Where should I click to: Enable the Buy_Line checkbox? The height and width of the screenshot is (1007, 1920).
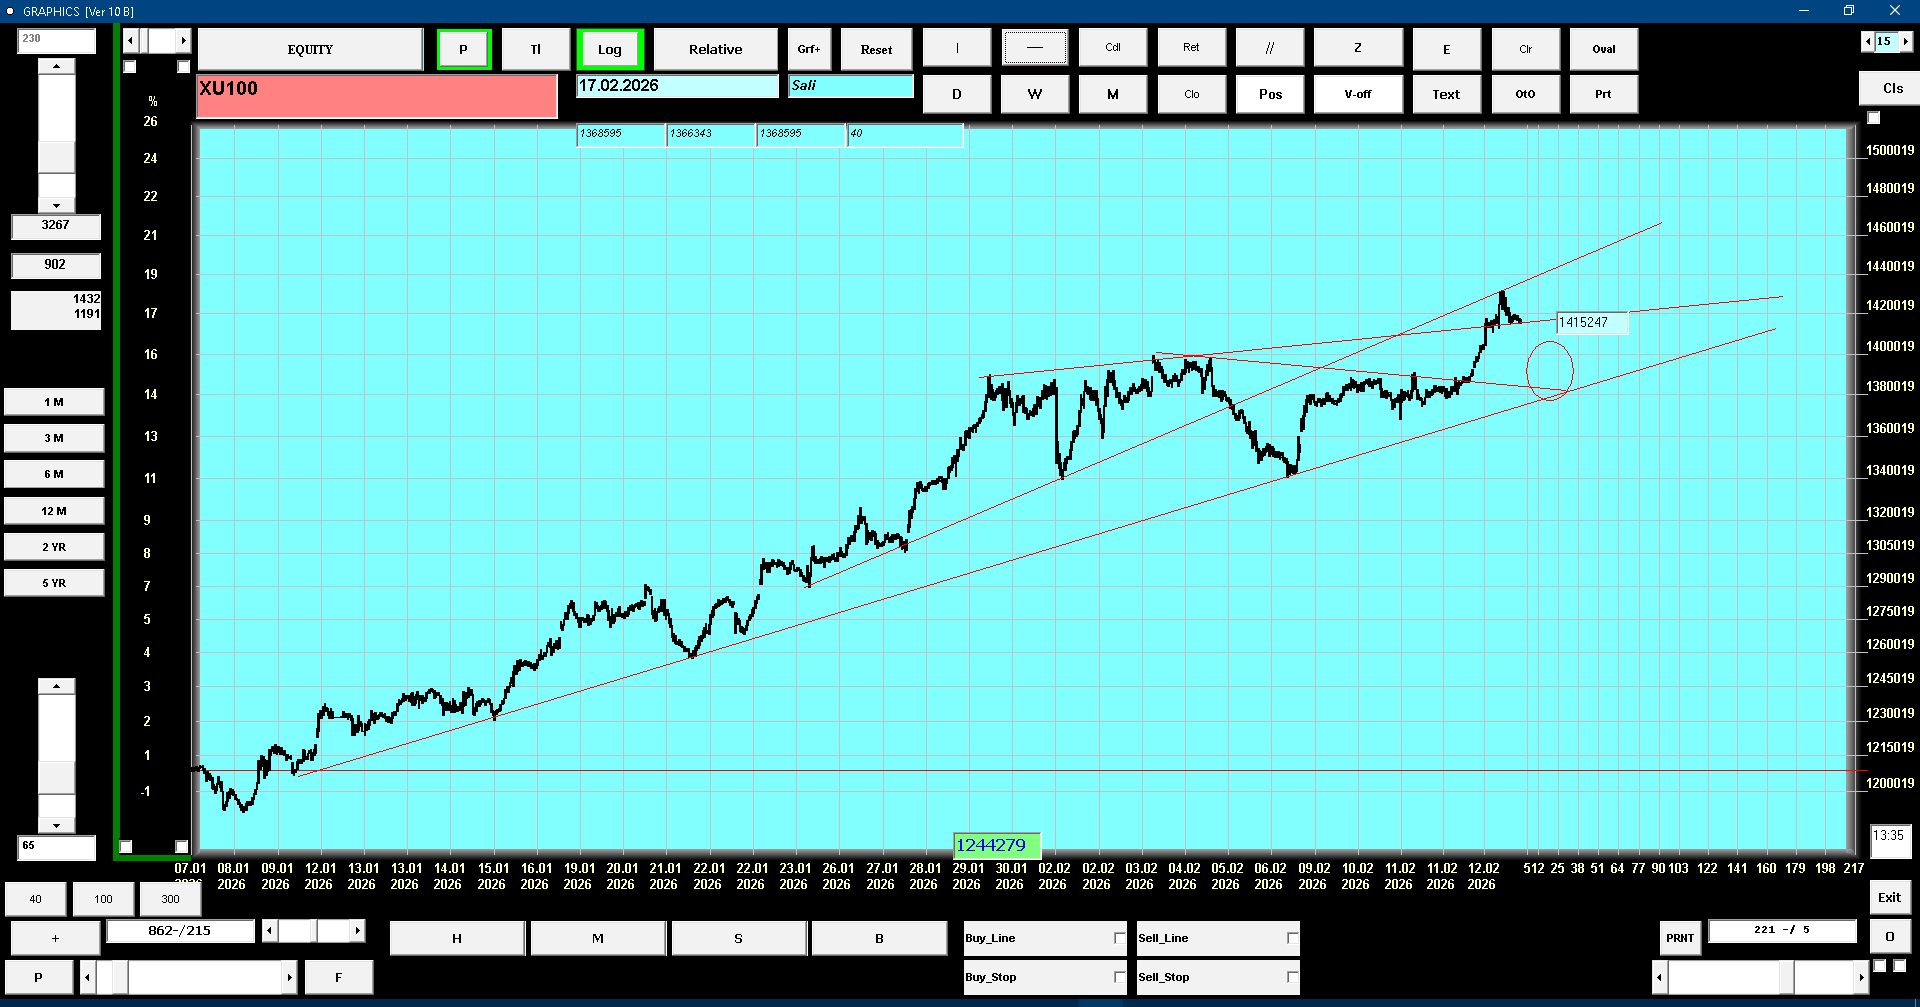1119,938
